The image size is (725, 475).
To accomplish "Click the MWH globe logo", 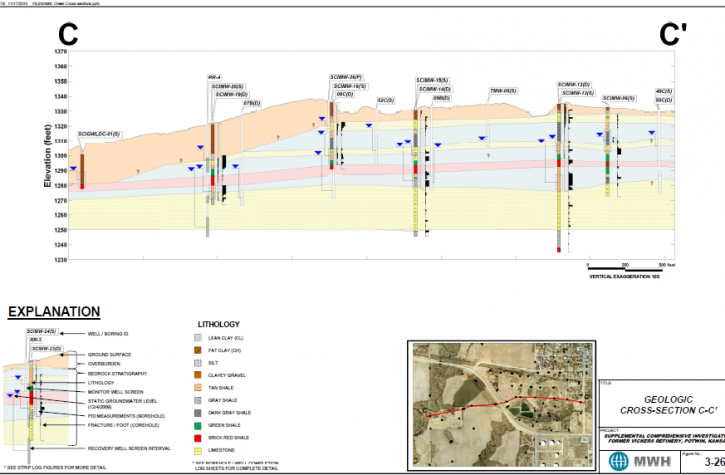I will pos(619,462).
